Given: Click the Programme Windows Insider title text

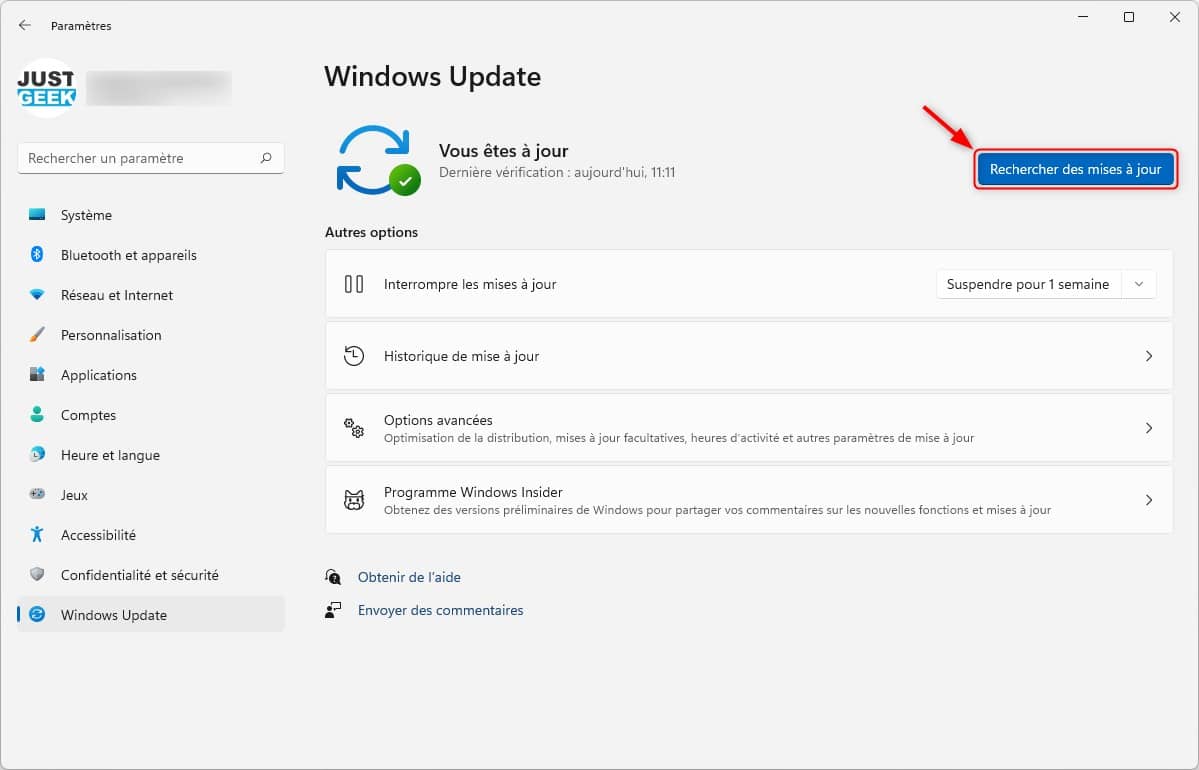Looking at the screenshot, I should click(473, 492).
